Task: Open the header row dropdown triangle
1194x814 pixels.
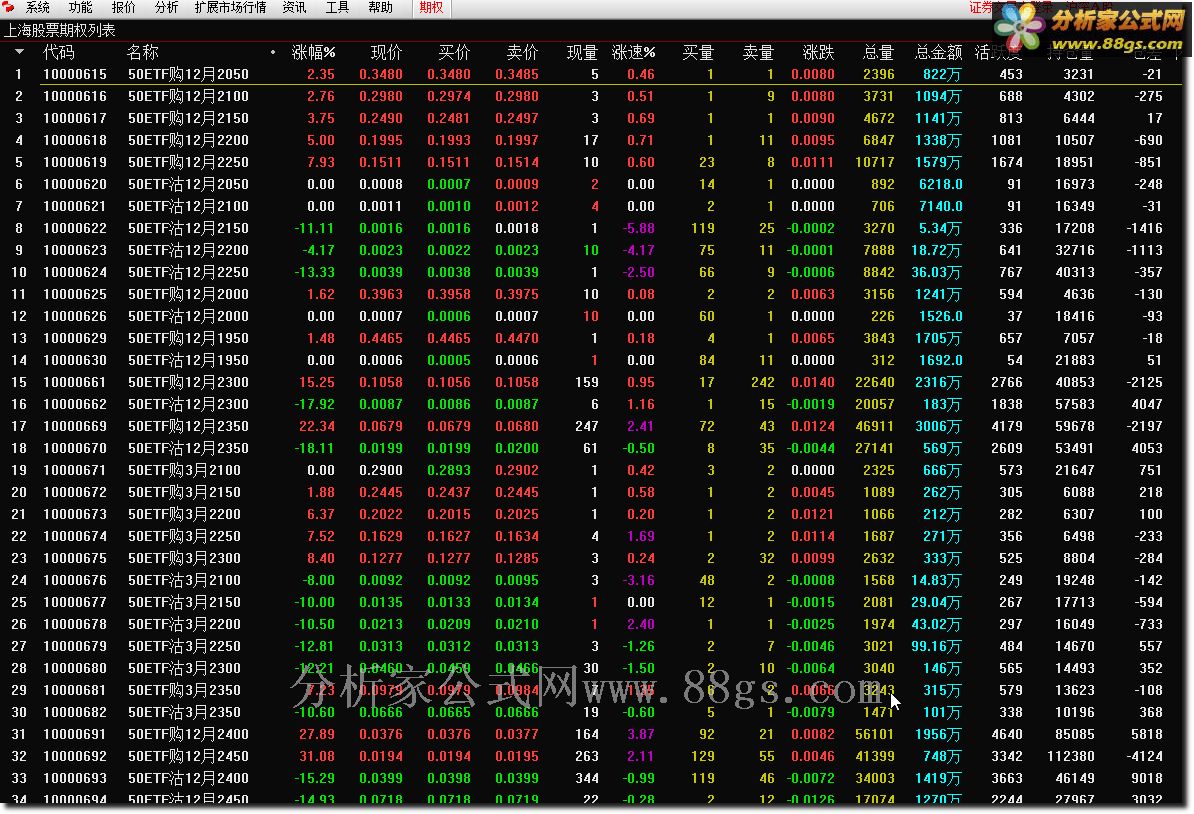Action: 19,52
